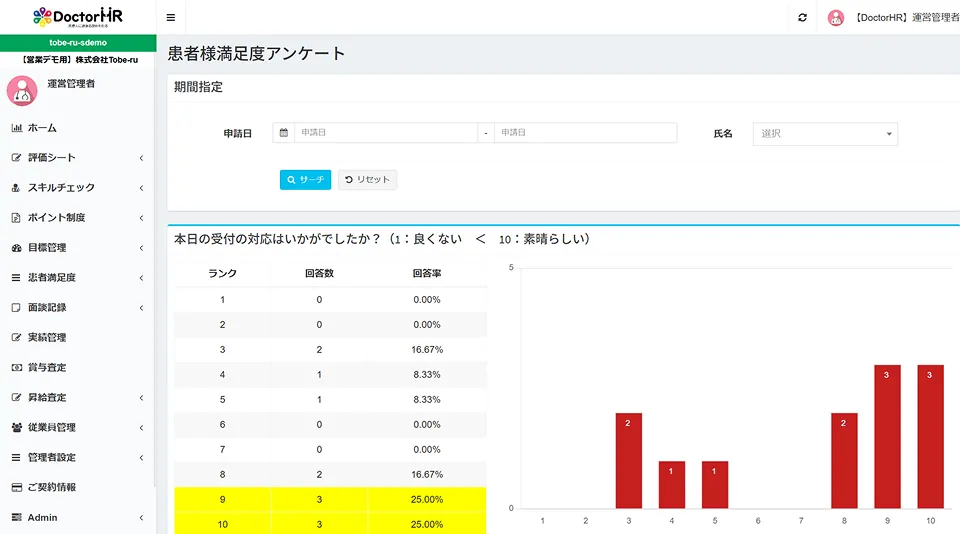
Task: Click the 従業員管理 people icon
Action: [x=17, y=427]
